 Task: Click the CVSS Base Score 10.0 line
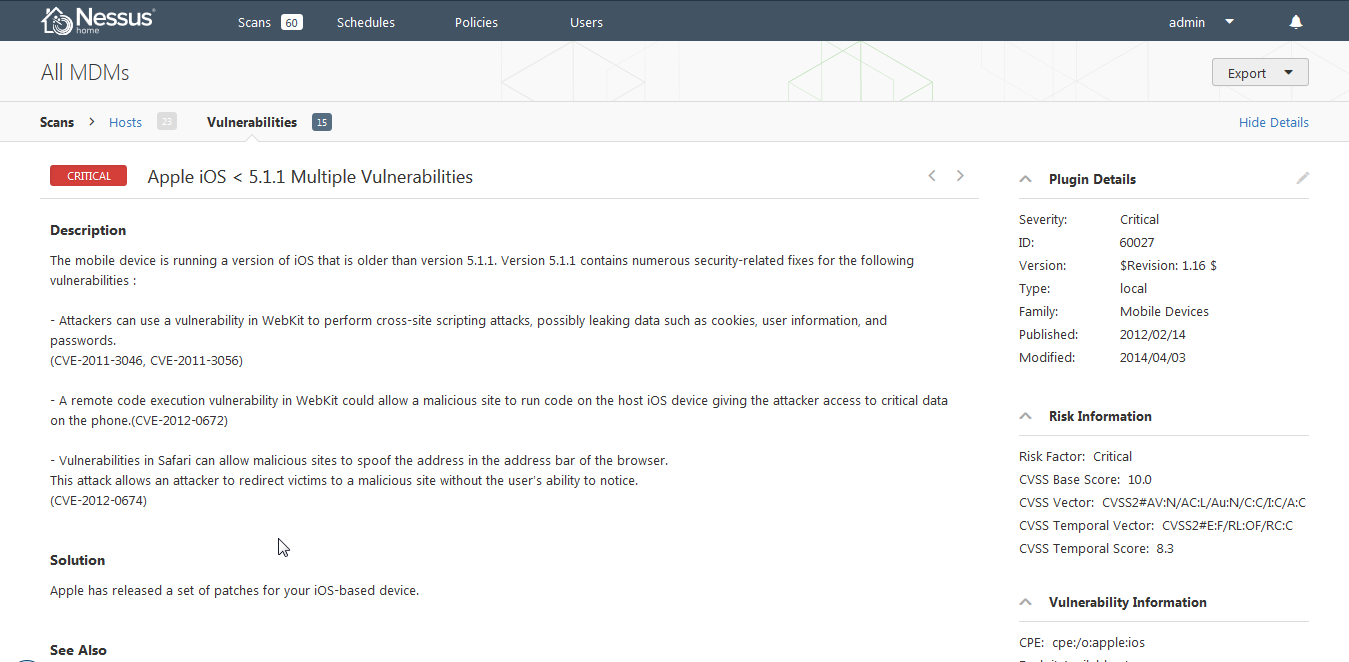click(x=1085, y=479)
